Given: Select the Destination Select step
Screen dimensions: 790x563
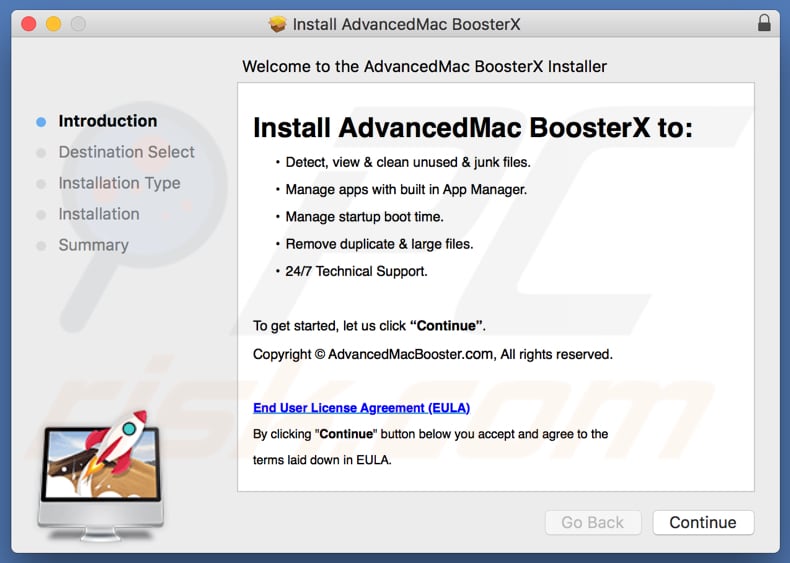Looking at the screenshot, I should click(x=126, y=152).
